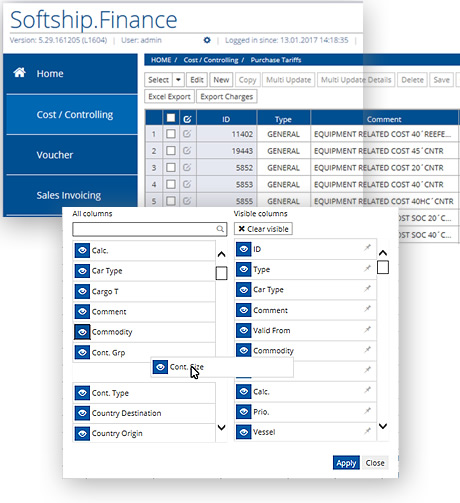
Task: Pin the Car Type visible column
Action: click(x=367, y=288)
